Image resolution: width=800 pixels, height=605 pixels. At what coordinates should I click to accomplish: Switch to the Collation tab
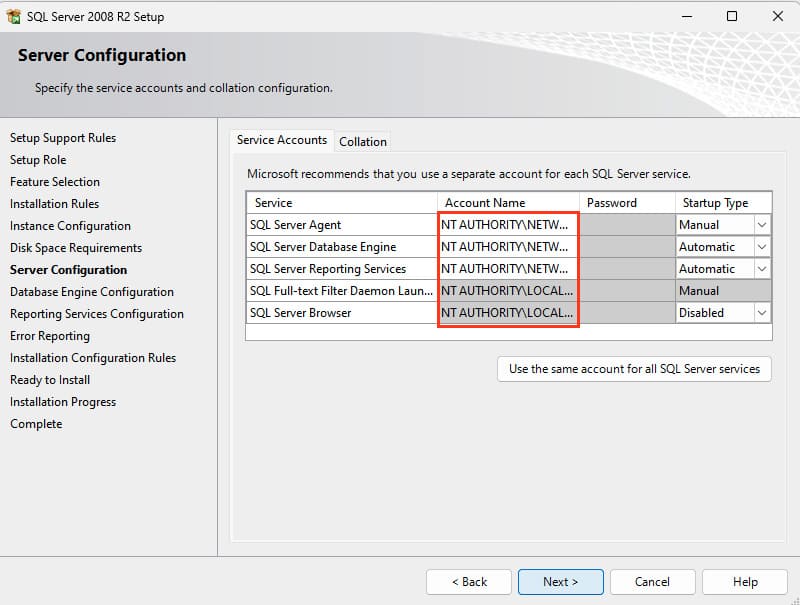(x=362, y=141)
